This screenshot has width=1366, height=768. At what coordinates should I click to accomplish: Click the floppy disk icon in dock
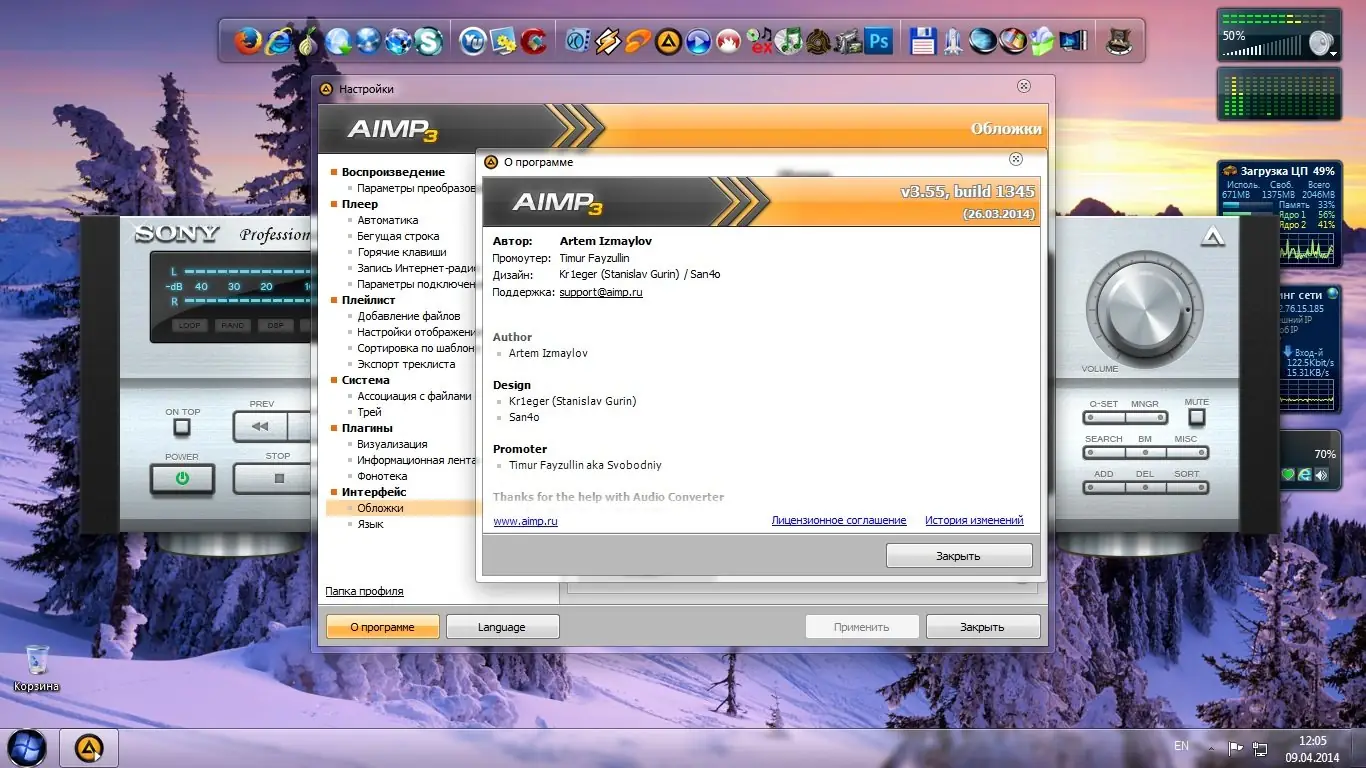923,41
